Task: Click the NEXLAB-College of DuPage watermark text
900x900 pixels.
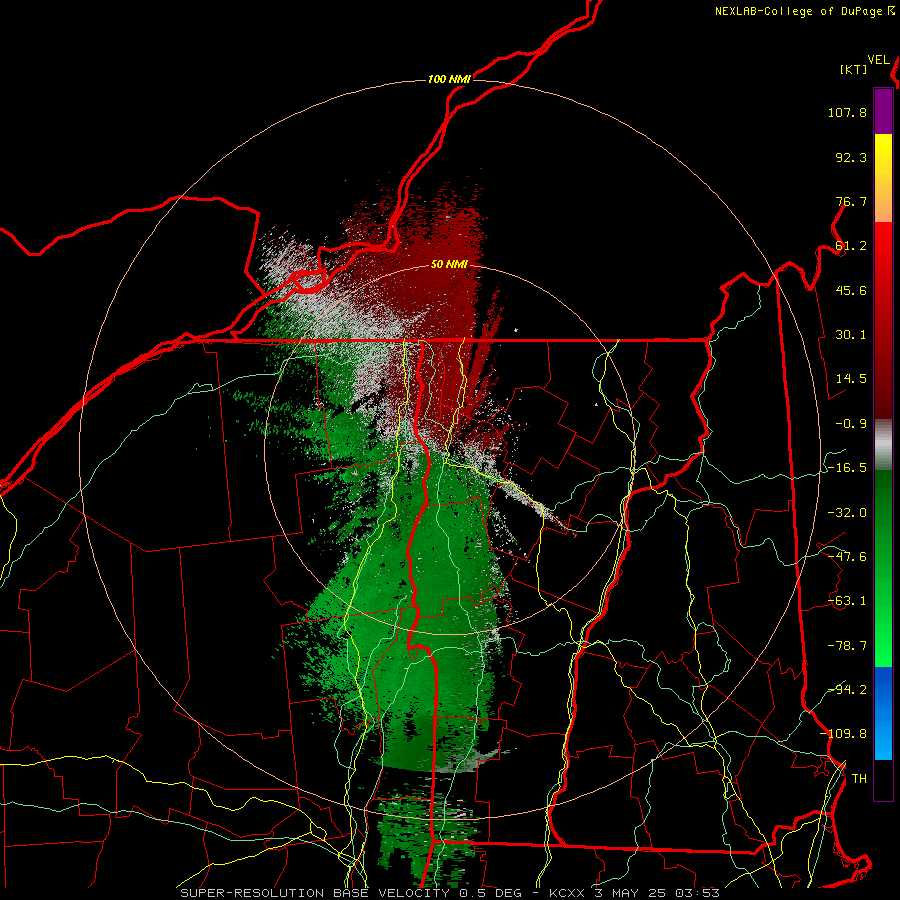Action: 804,11
